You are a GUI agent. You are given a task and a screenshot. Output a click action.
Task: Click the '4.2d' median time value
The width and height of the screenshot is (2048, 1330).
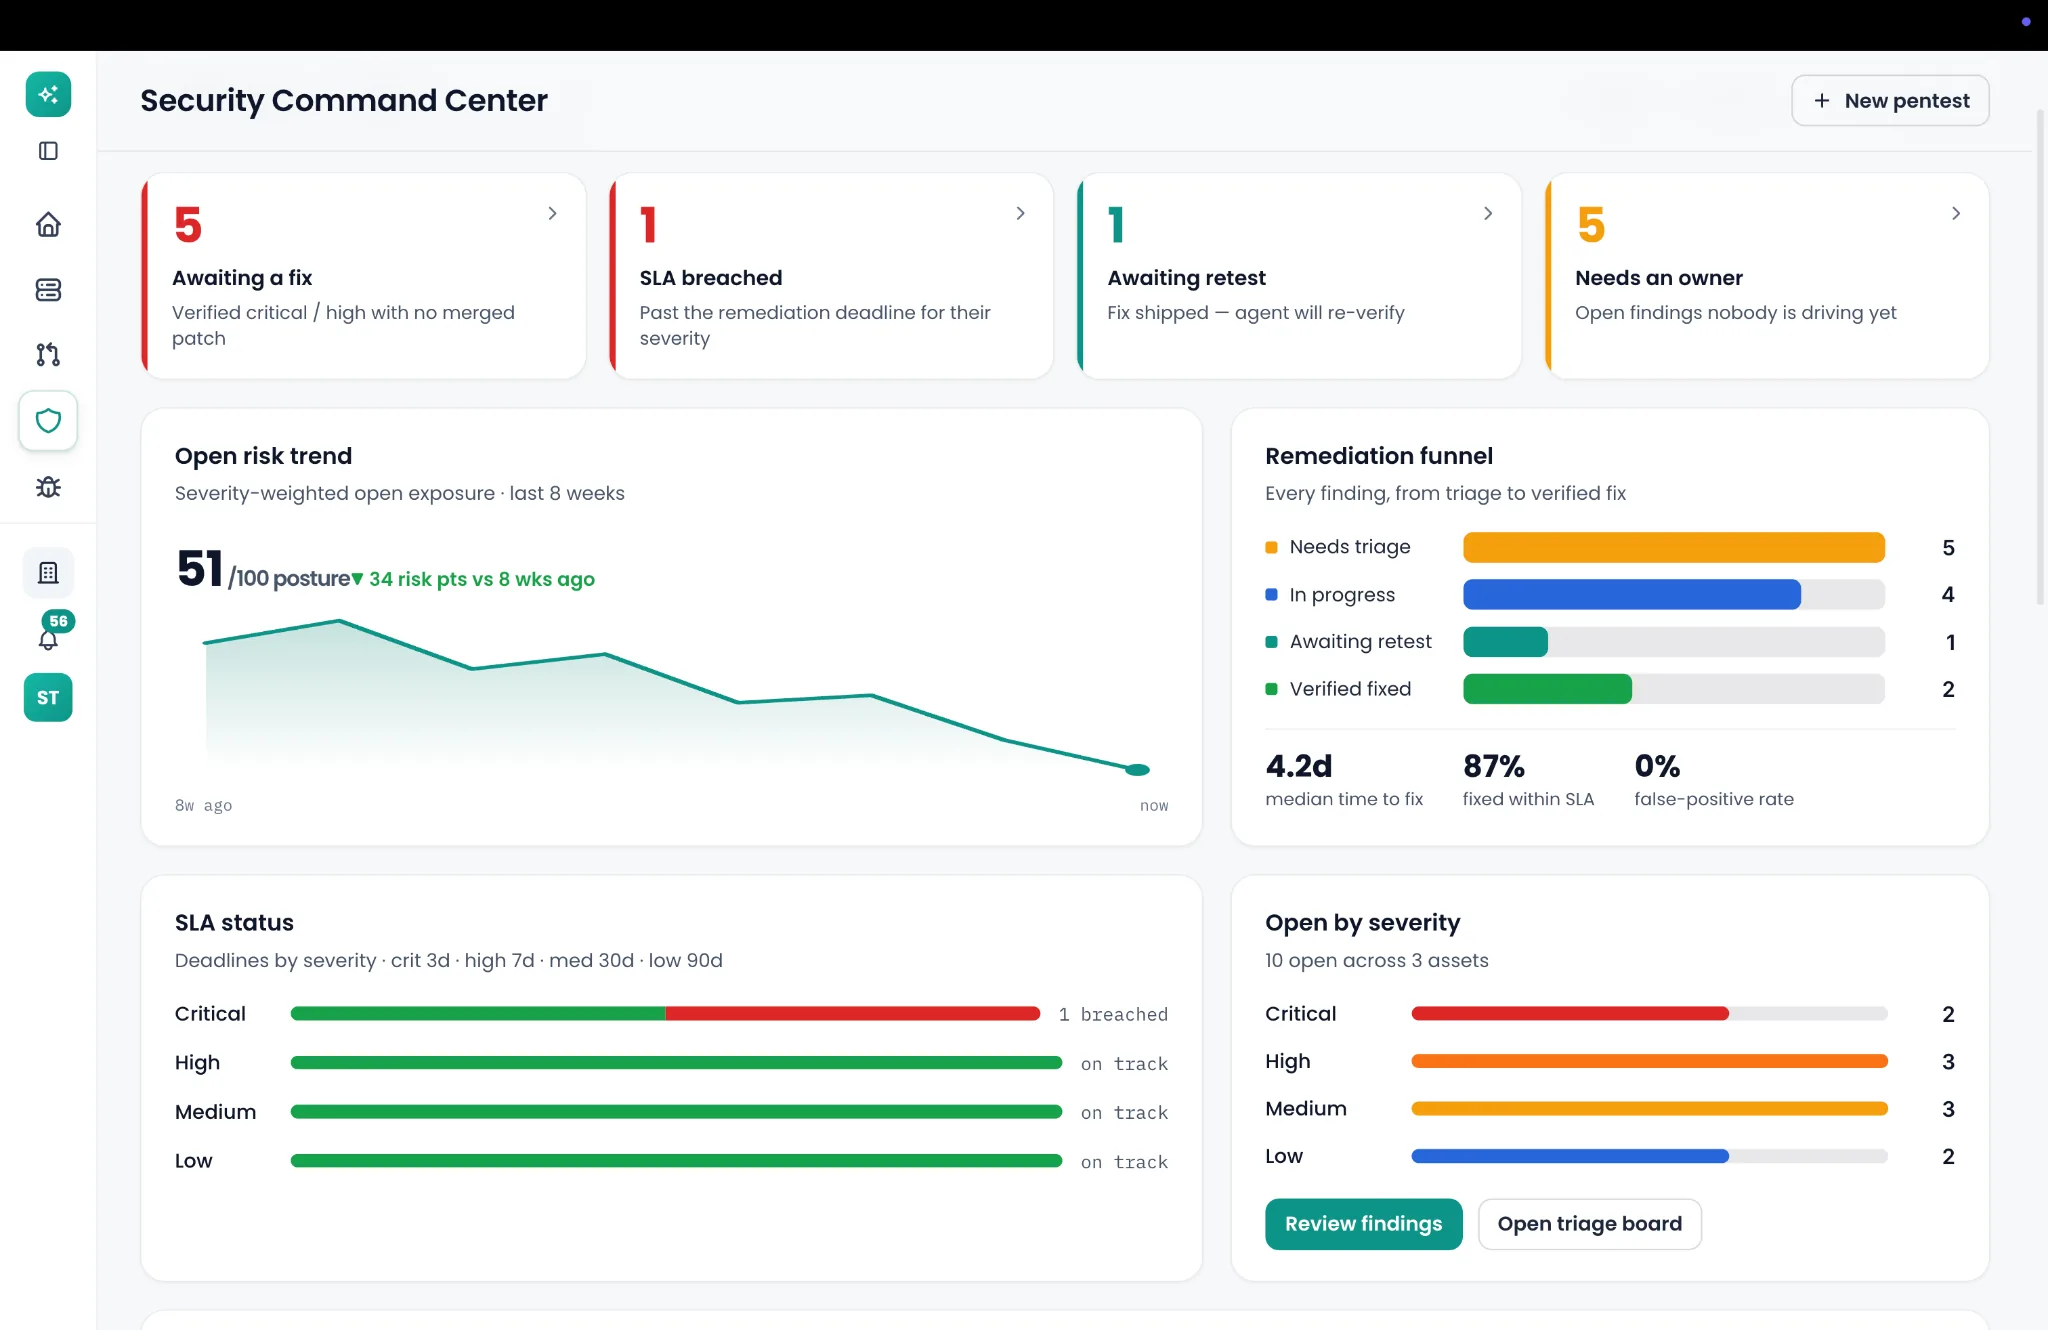(1299, 767)
